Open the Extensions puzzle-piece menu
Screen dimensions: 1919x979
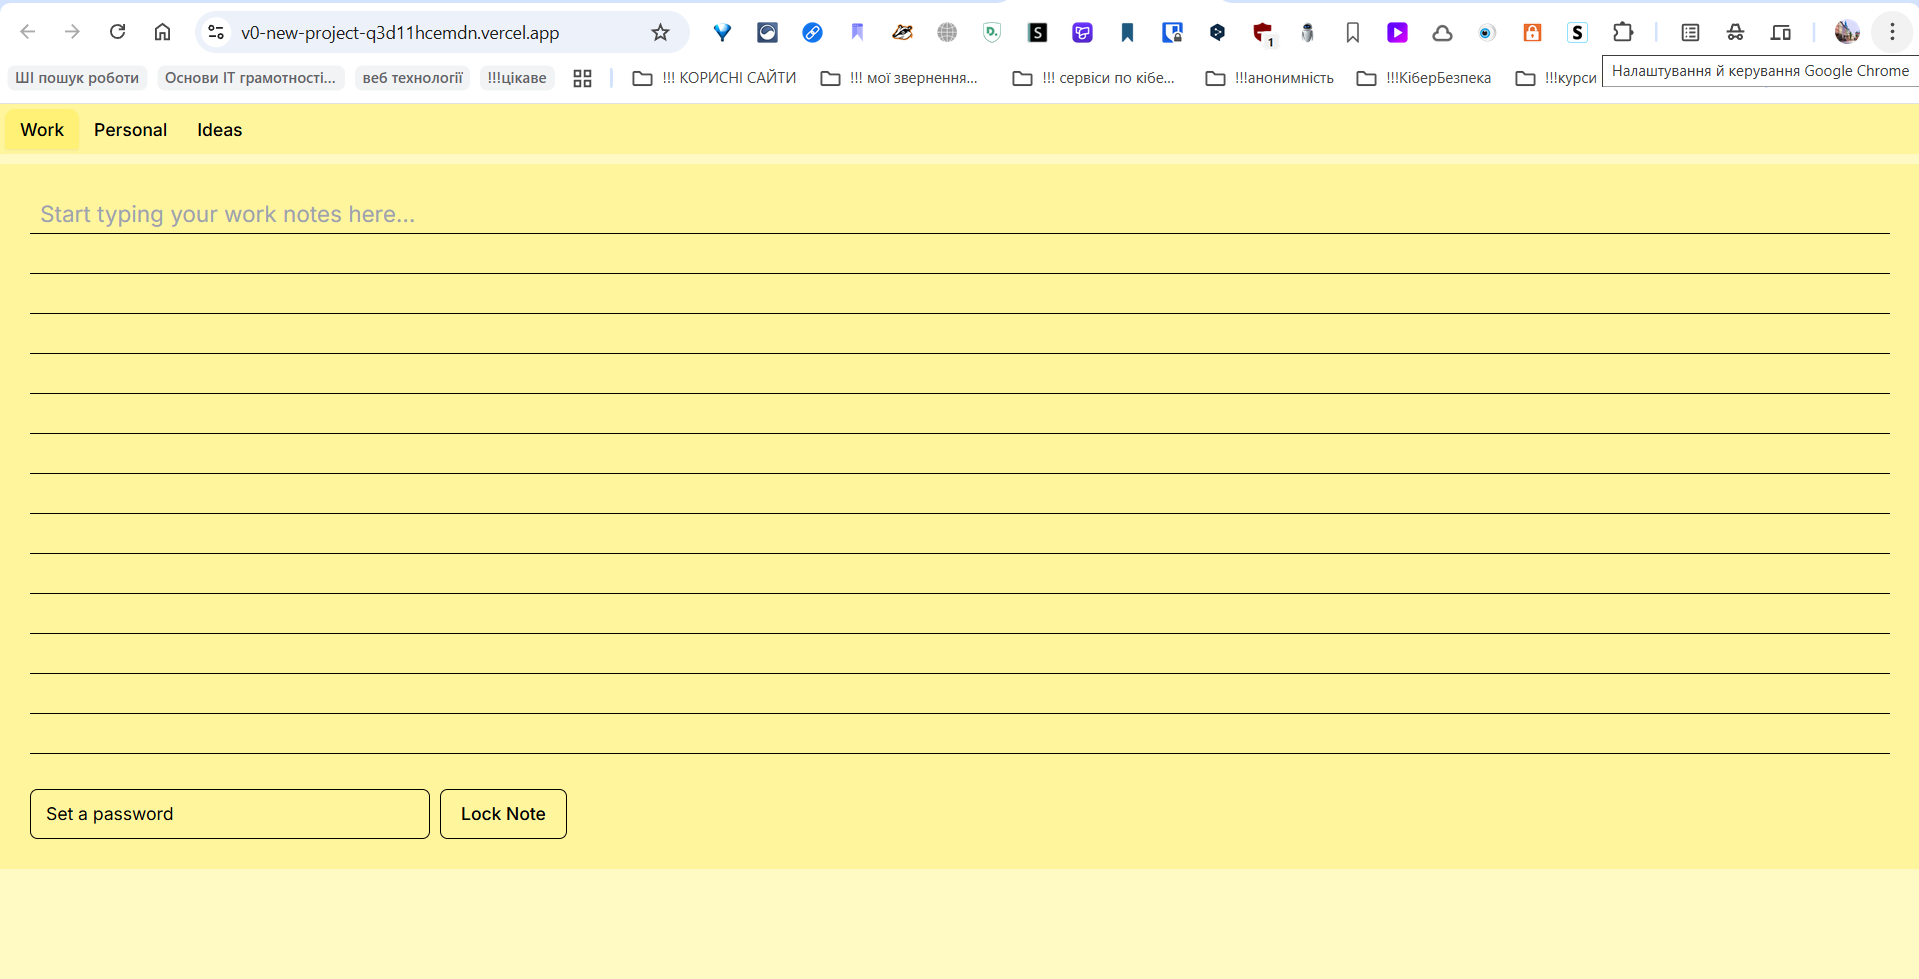[x=1623, y=33]
